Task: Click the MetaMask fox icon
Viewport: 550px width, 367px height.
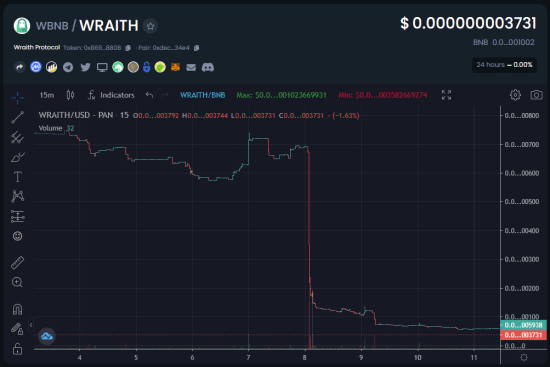Action: point(175,67)
